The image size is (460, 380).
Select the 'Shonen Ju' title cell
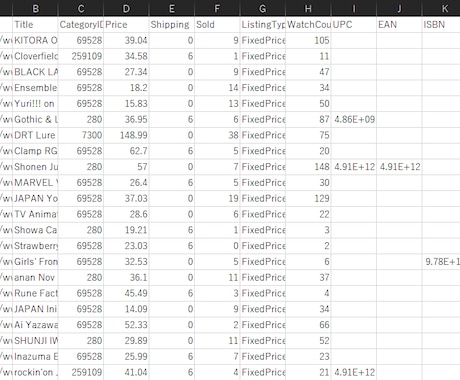[x=35, y=167]
